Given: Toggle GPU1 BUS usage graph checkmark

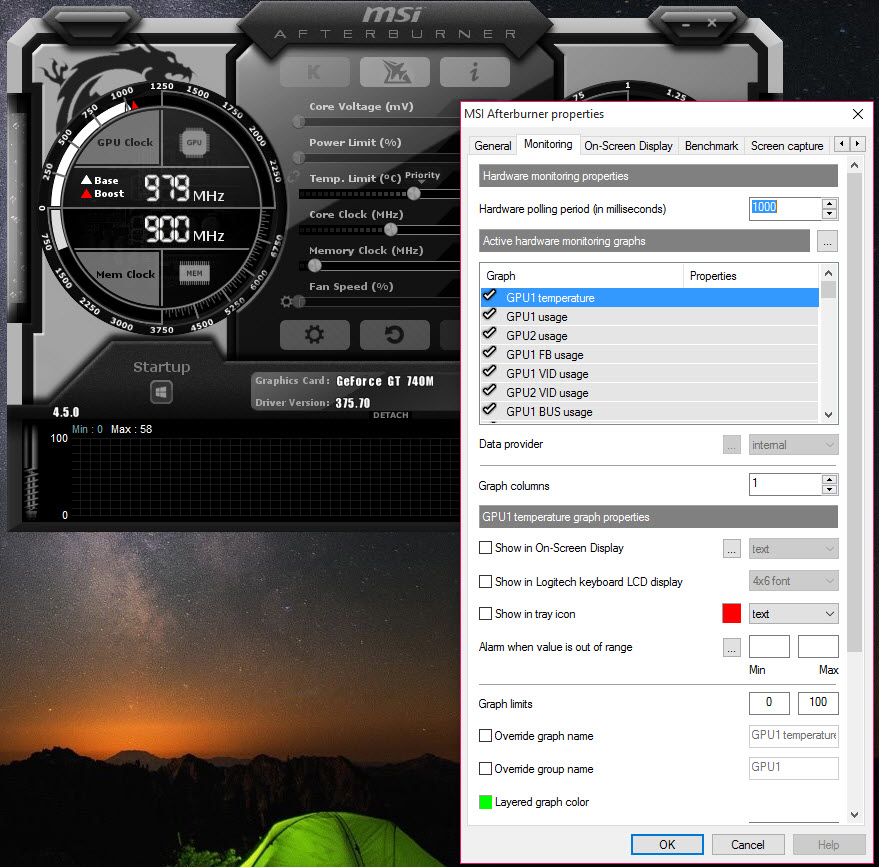Looking at the screenshot, I should (490, 409).
